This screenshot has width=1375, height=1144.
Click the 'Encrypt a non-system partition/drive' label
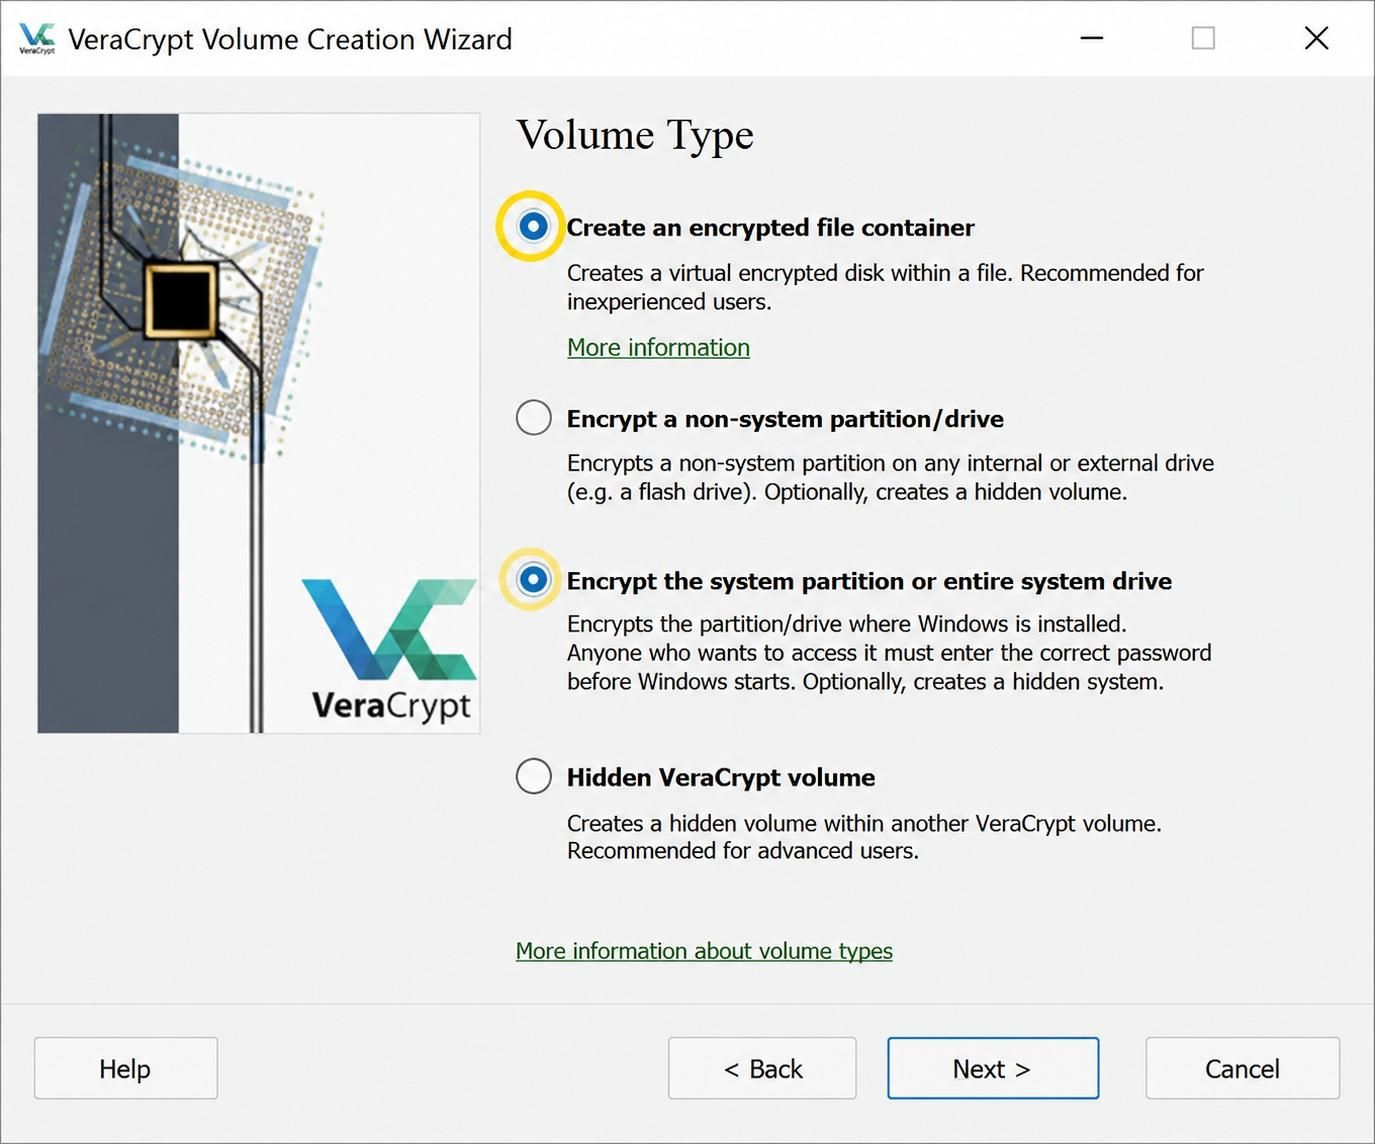tap(785, 419)
